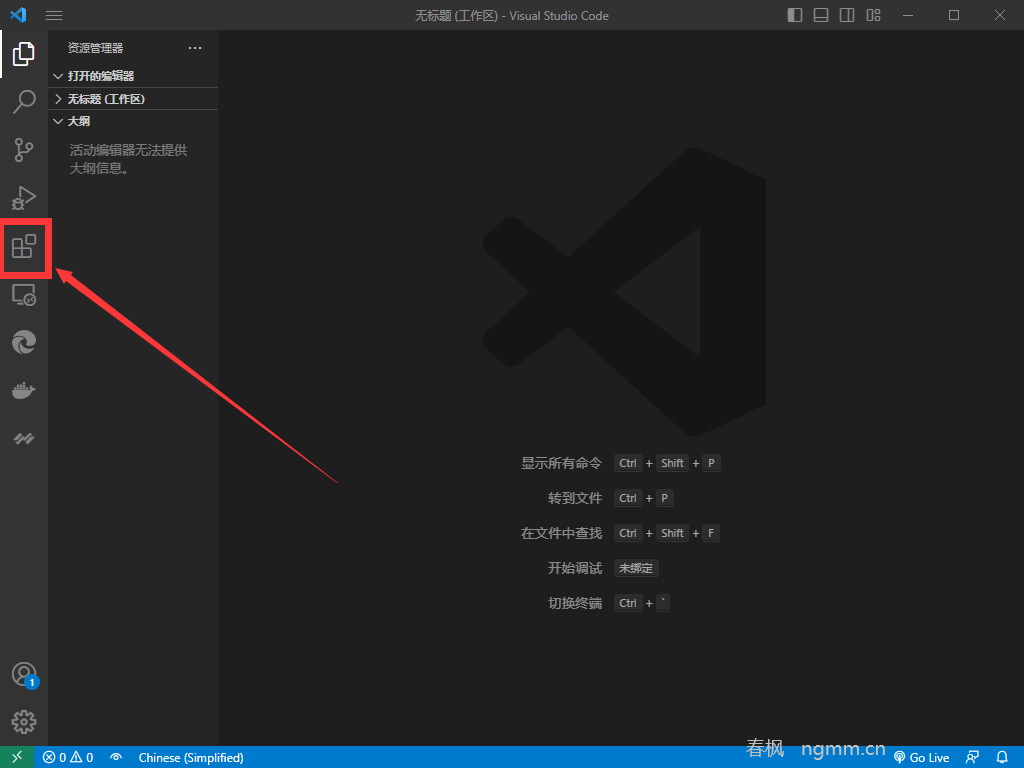The height and width of the screenshot is (768, 1024).
Task: Click the 活动编辑器无法提供大纲信息 message
Action: (x=128, y=159)
